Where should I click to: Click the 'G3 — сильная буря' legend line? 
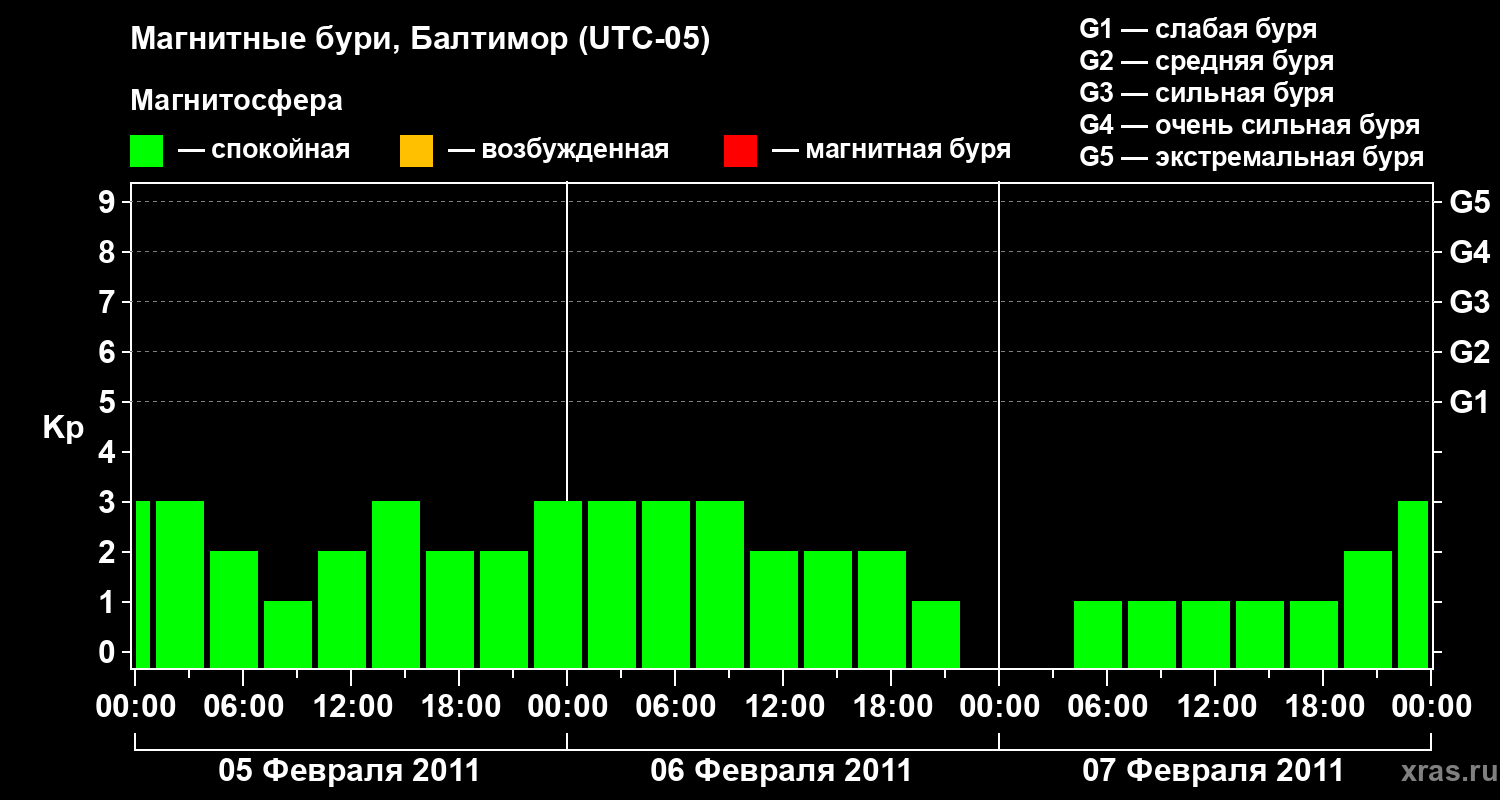click(1206, 93)
